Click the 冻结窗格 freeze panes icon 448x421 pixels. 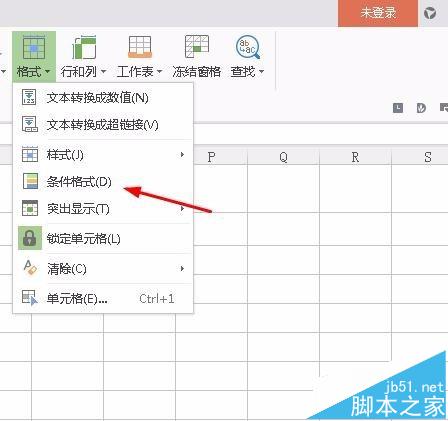[x=197, y=47]
